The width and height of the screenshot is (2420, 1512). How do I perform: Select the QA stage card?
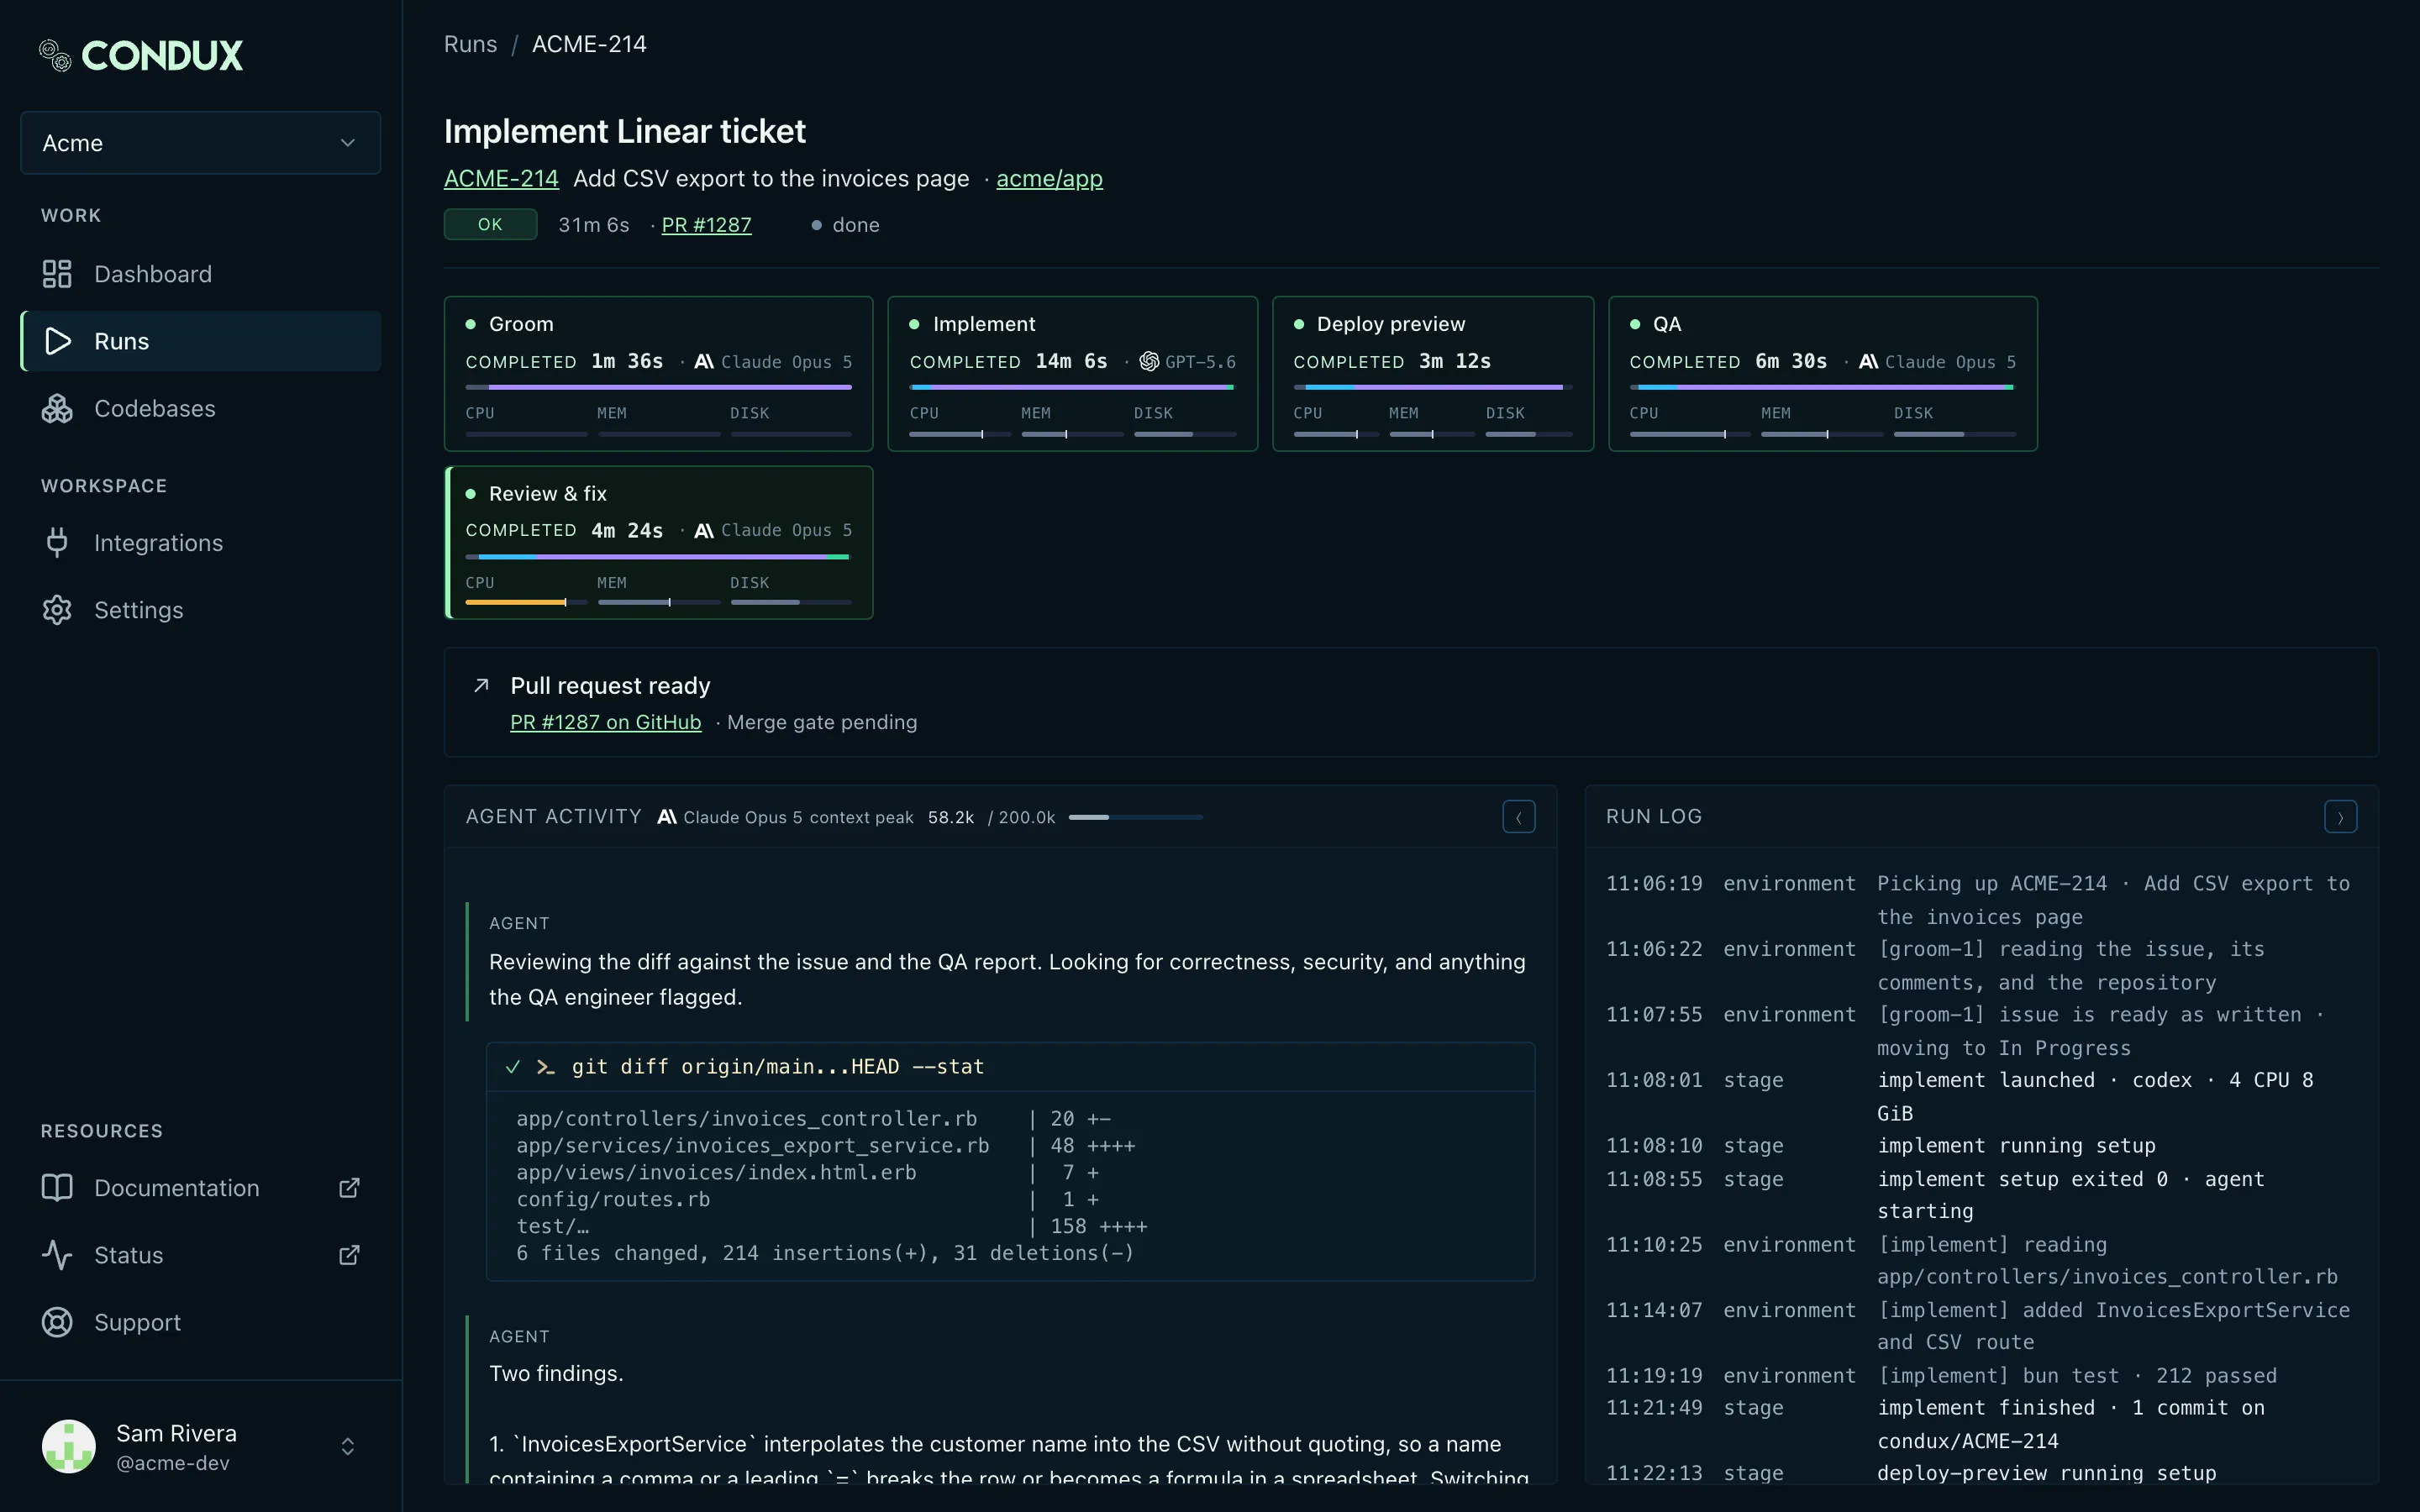click(x=1823, y=373)
